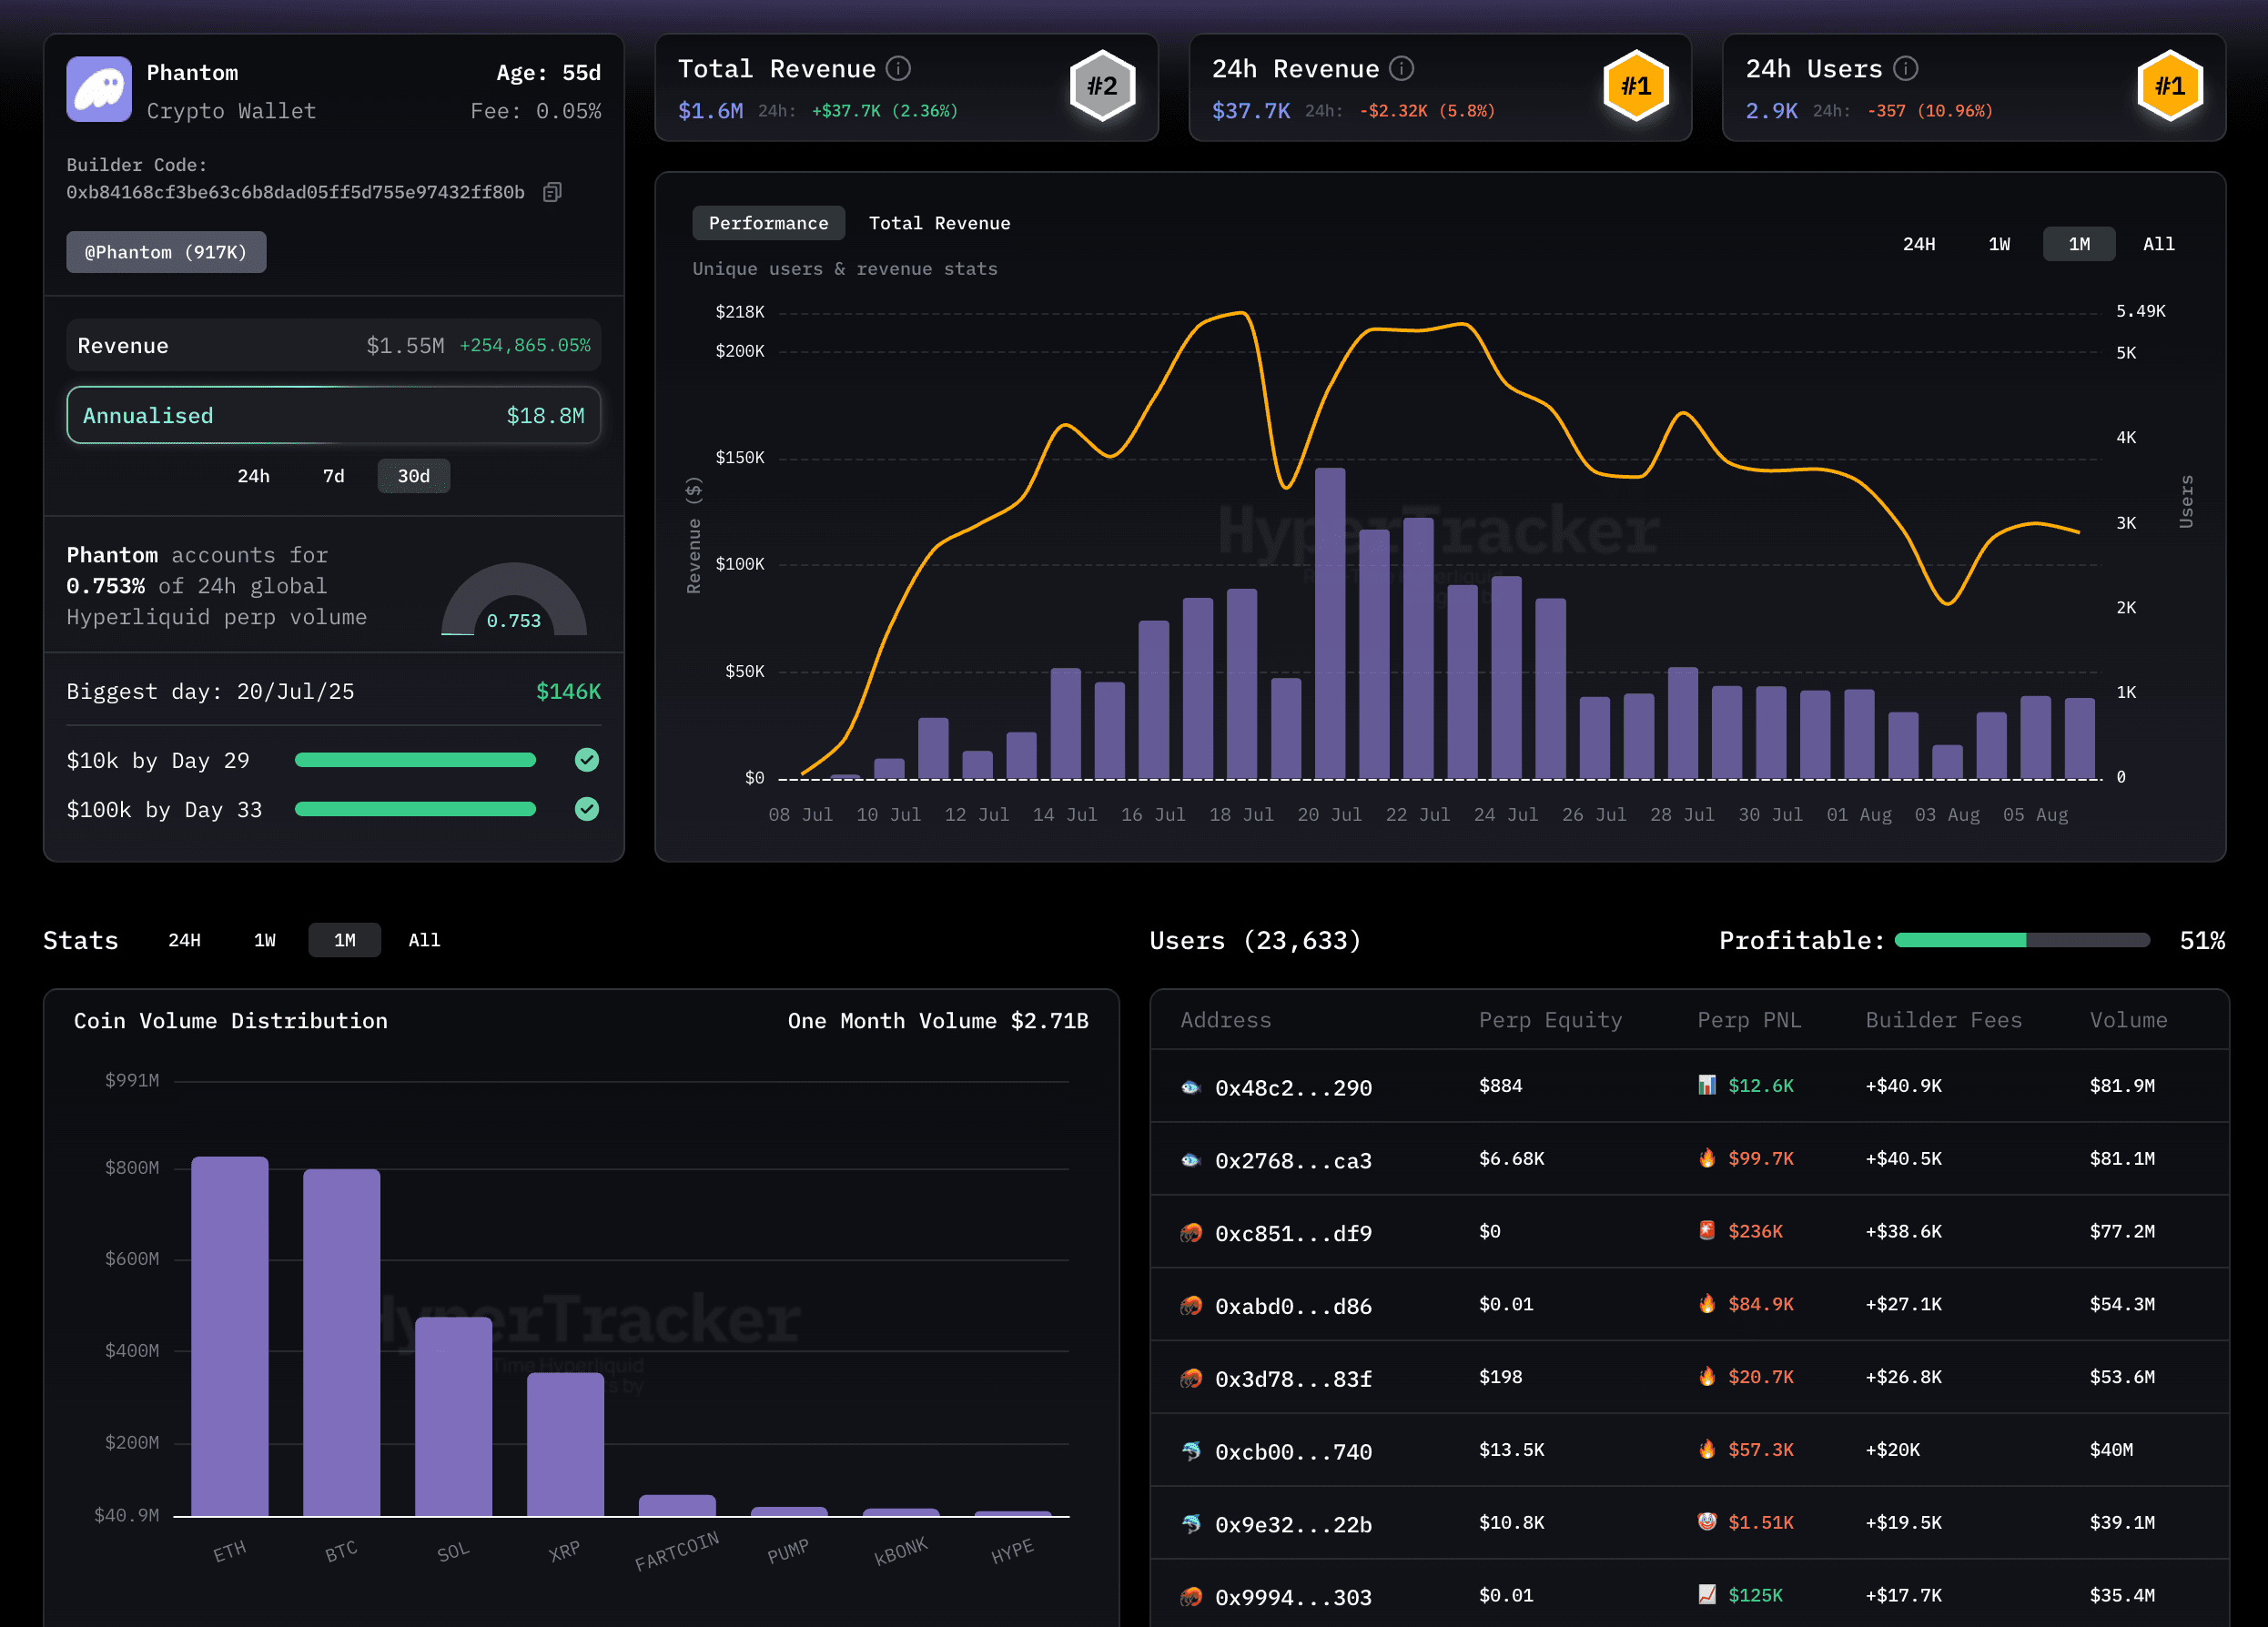The image size is (2268, 1627).
Task: Click the Phantom ghost logo icon
Action: (x=99, y=89)
